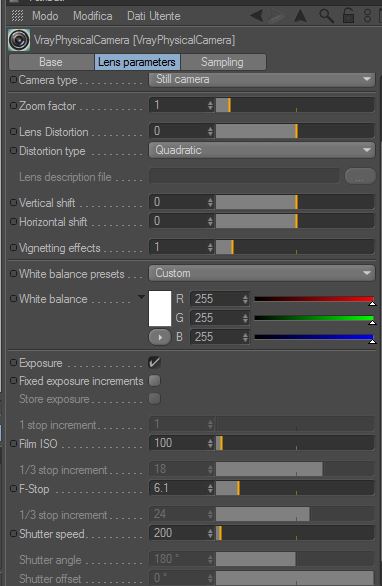Click the white balance color swatch
The height and width of the screenshot is (586, 382).
160,309
